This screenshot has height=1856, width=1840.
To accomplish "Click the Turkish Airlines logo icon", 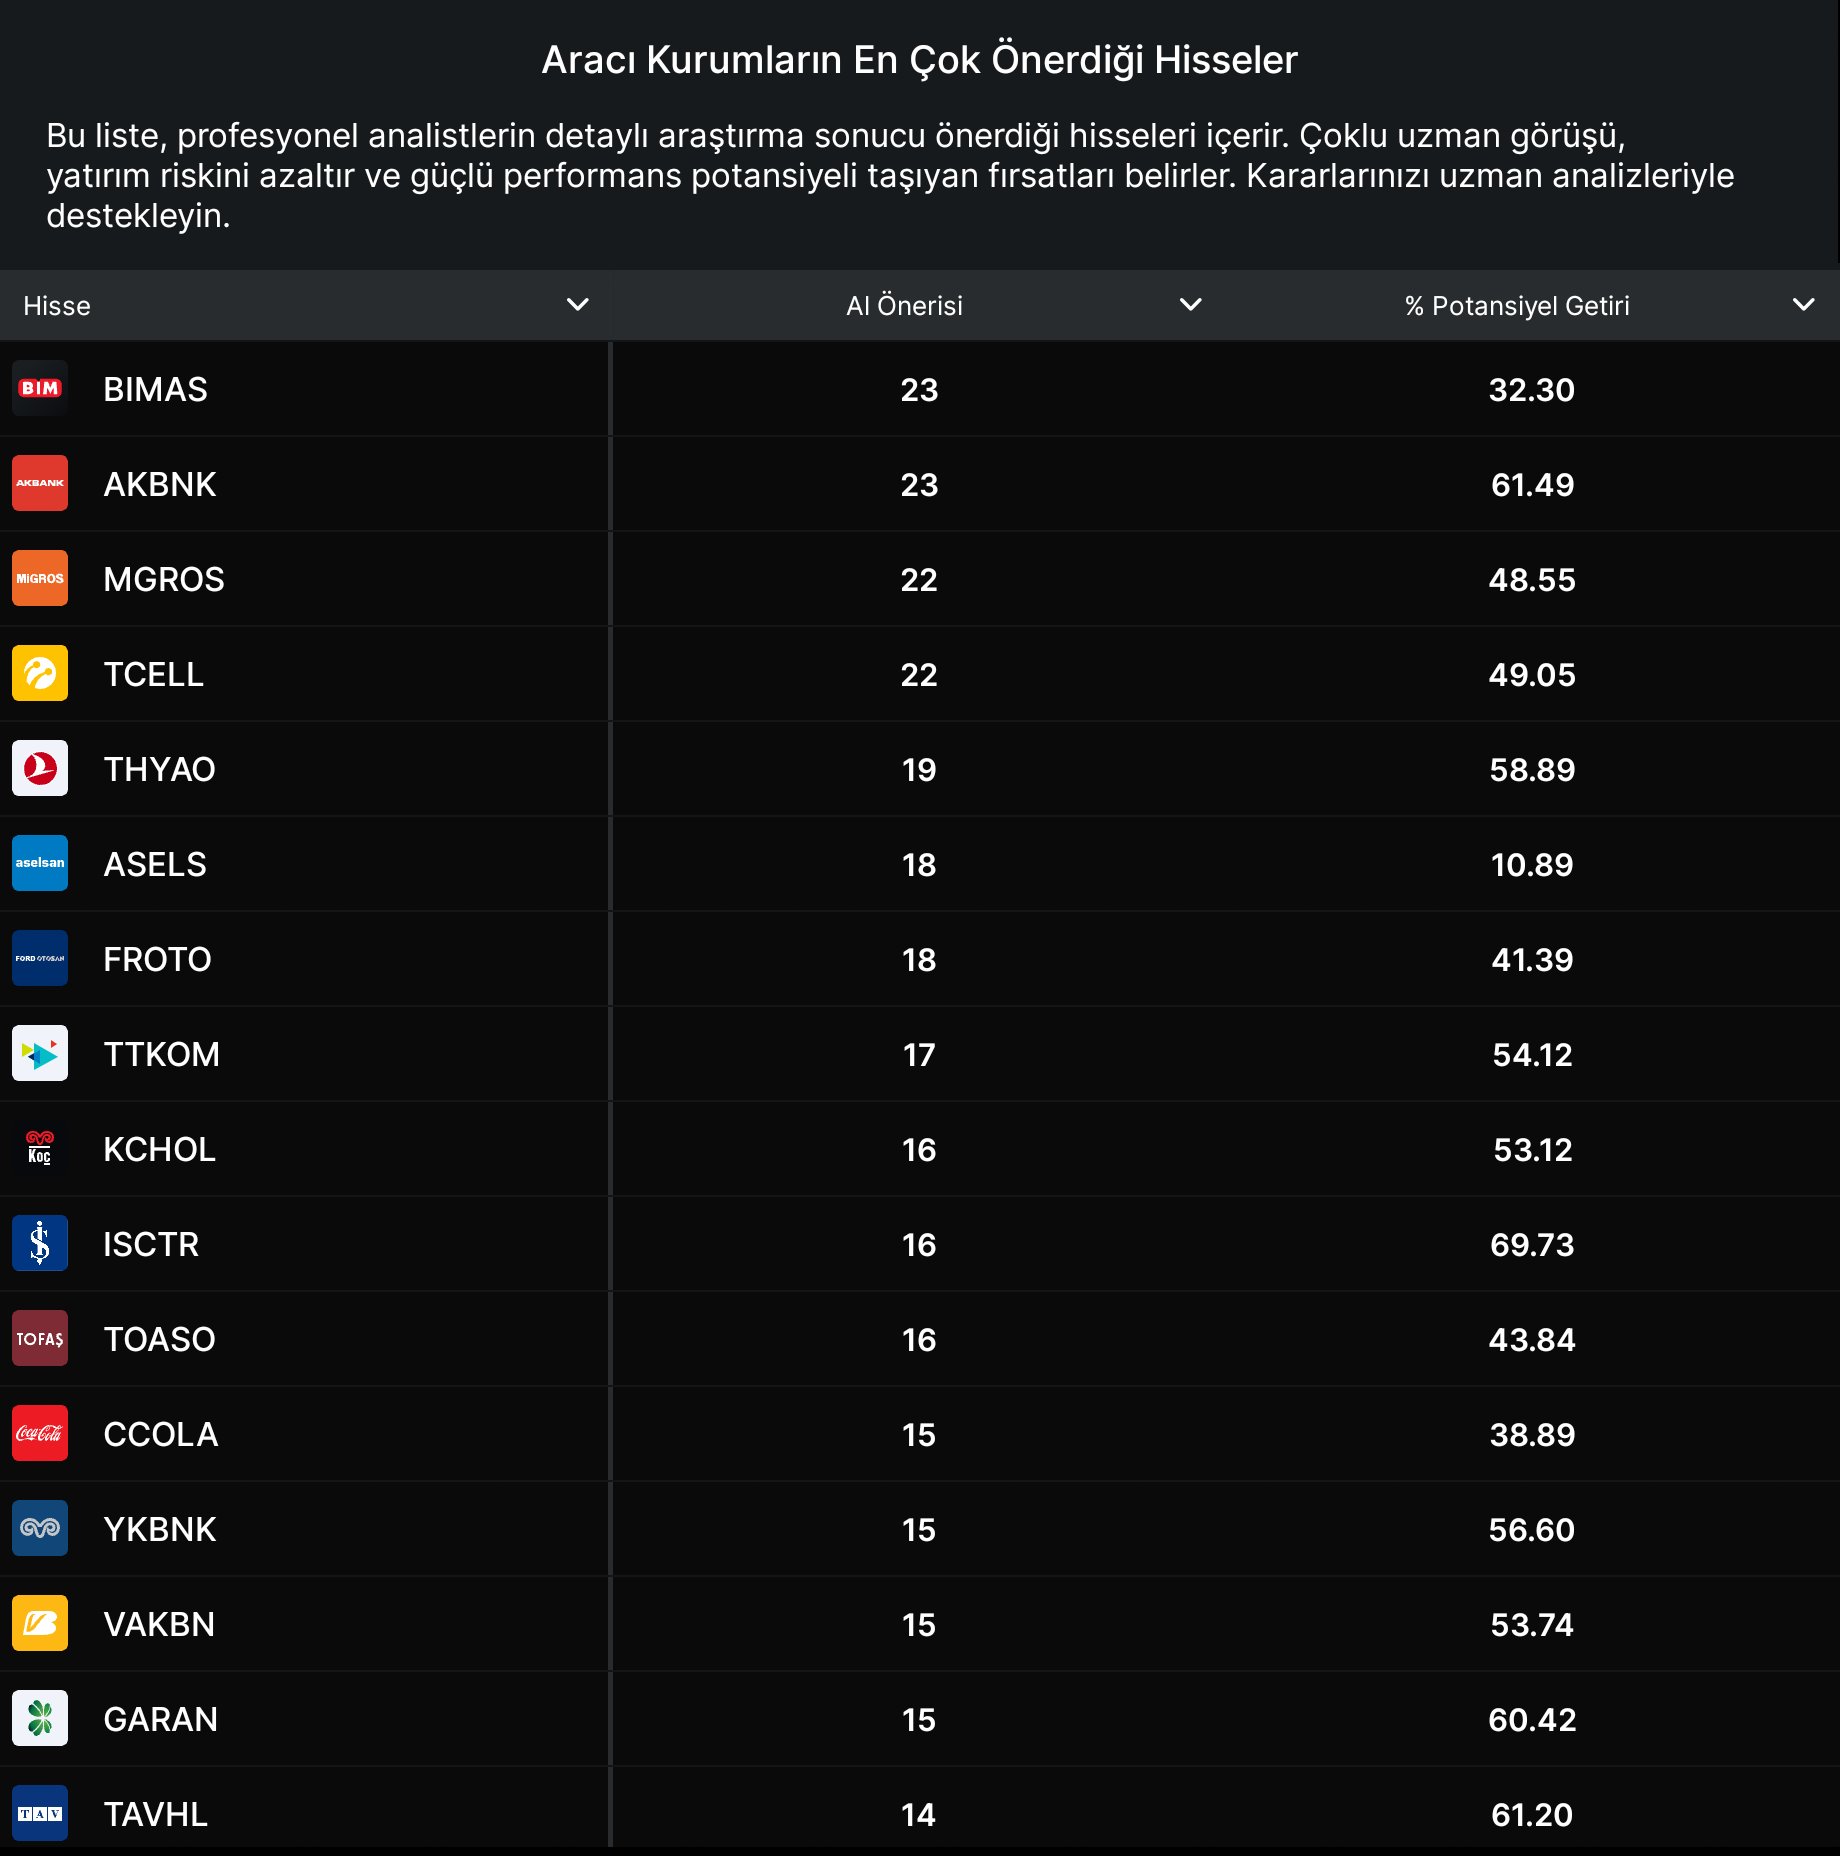I will [40, 768].
